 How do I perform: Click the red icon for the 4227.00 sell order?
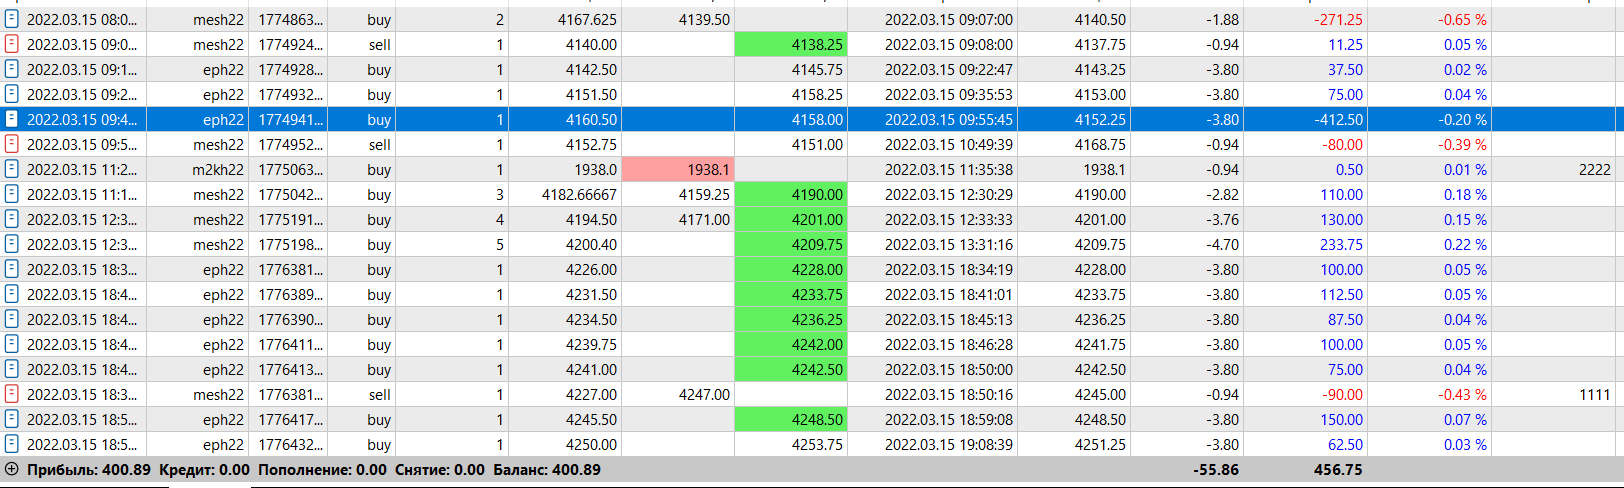coord(12,394)
